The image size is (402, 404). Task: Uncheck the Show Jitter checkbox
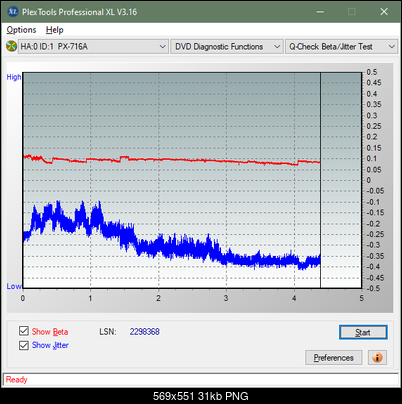pyautogui.click(x=24, y=345)
